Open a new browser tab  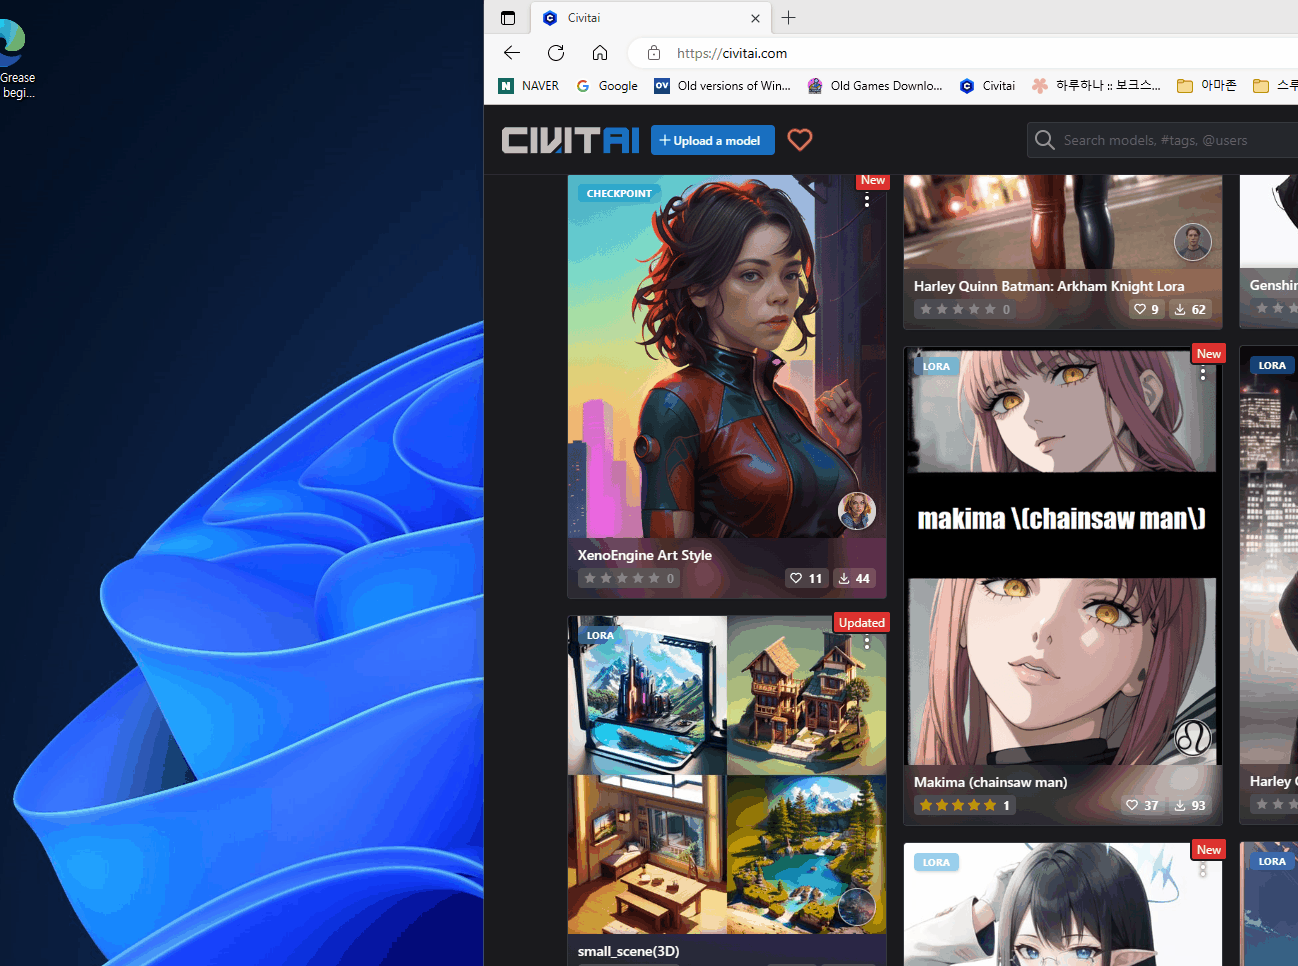[x=788, y=18]
